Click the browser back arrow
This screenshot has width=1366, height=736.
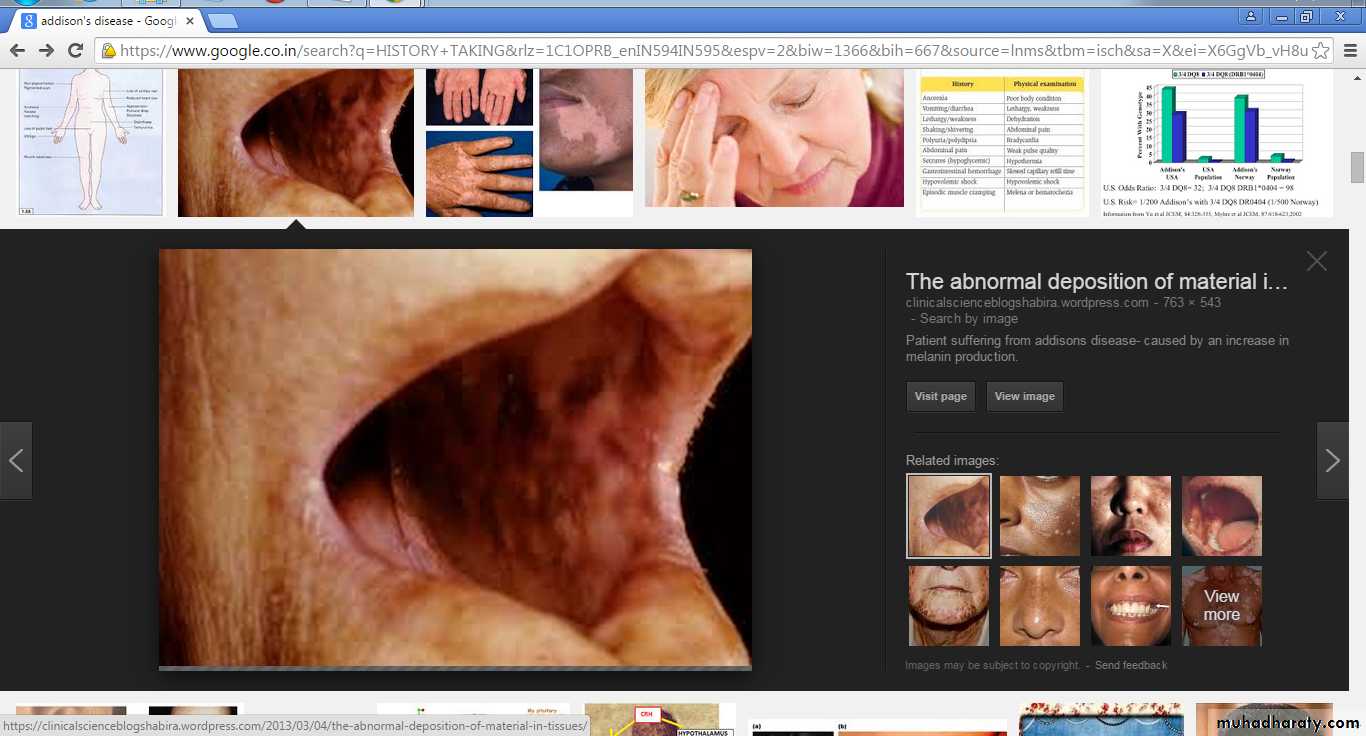(17, 50)
